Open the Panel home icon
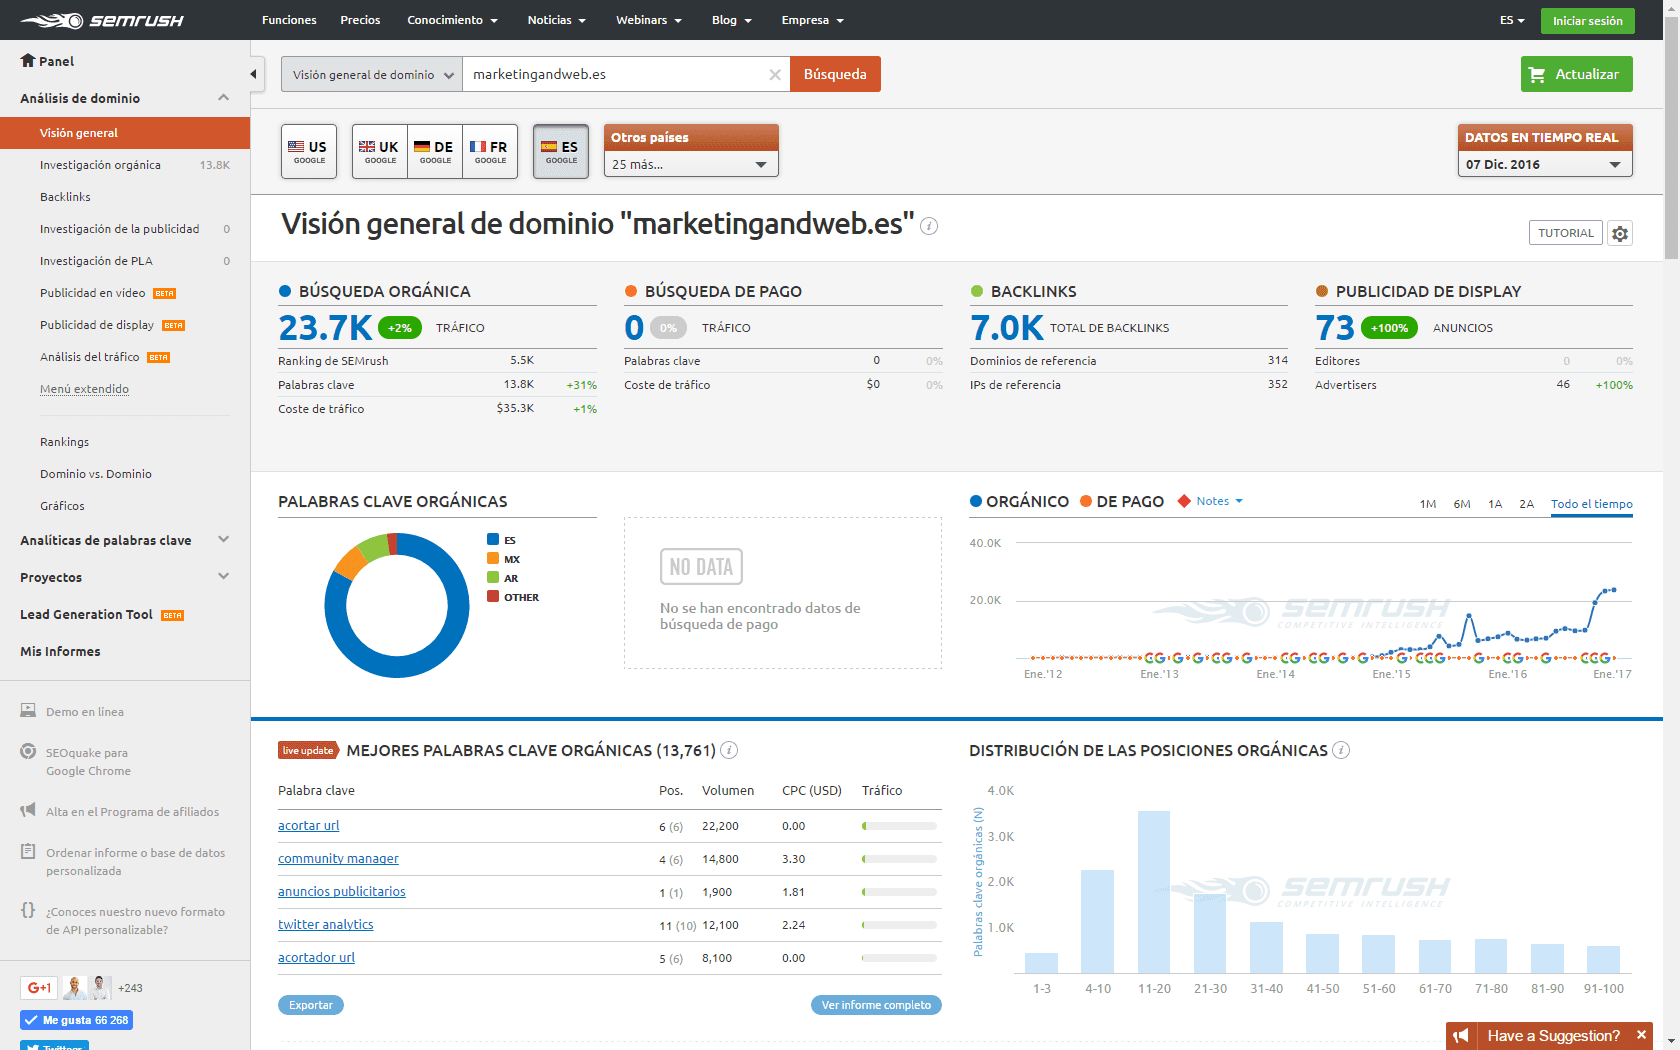The height and width of the screenshot is (1050, 1680). pos(28,60)
